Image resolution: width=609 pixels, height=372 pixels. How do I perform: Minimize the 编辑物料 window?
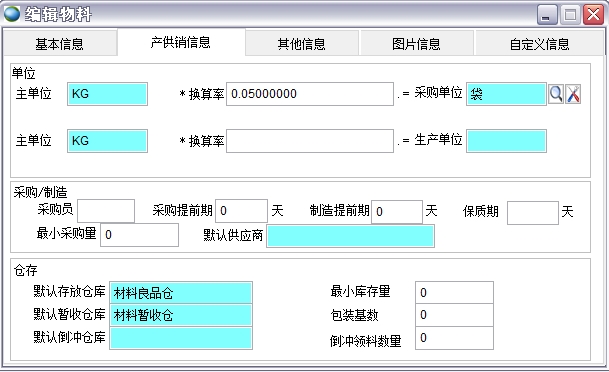coord(547,15)
